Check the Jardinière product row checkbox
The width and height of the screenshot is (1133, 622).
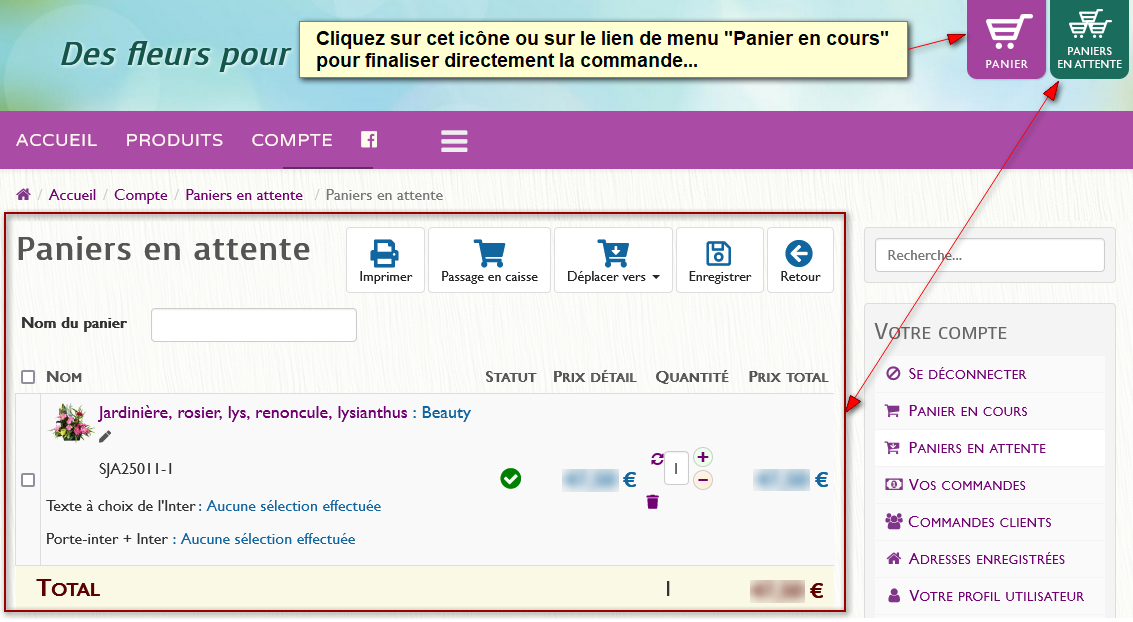[x=28, y=480]
